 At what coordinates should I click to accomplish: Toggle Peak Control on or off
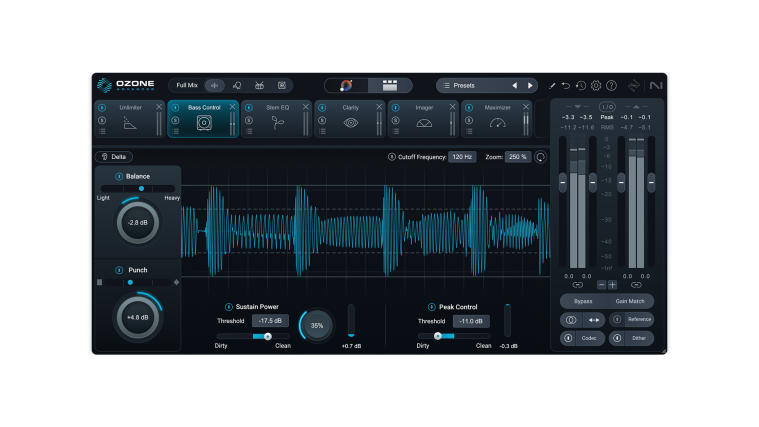431,306
